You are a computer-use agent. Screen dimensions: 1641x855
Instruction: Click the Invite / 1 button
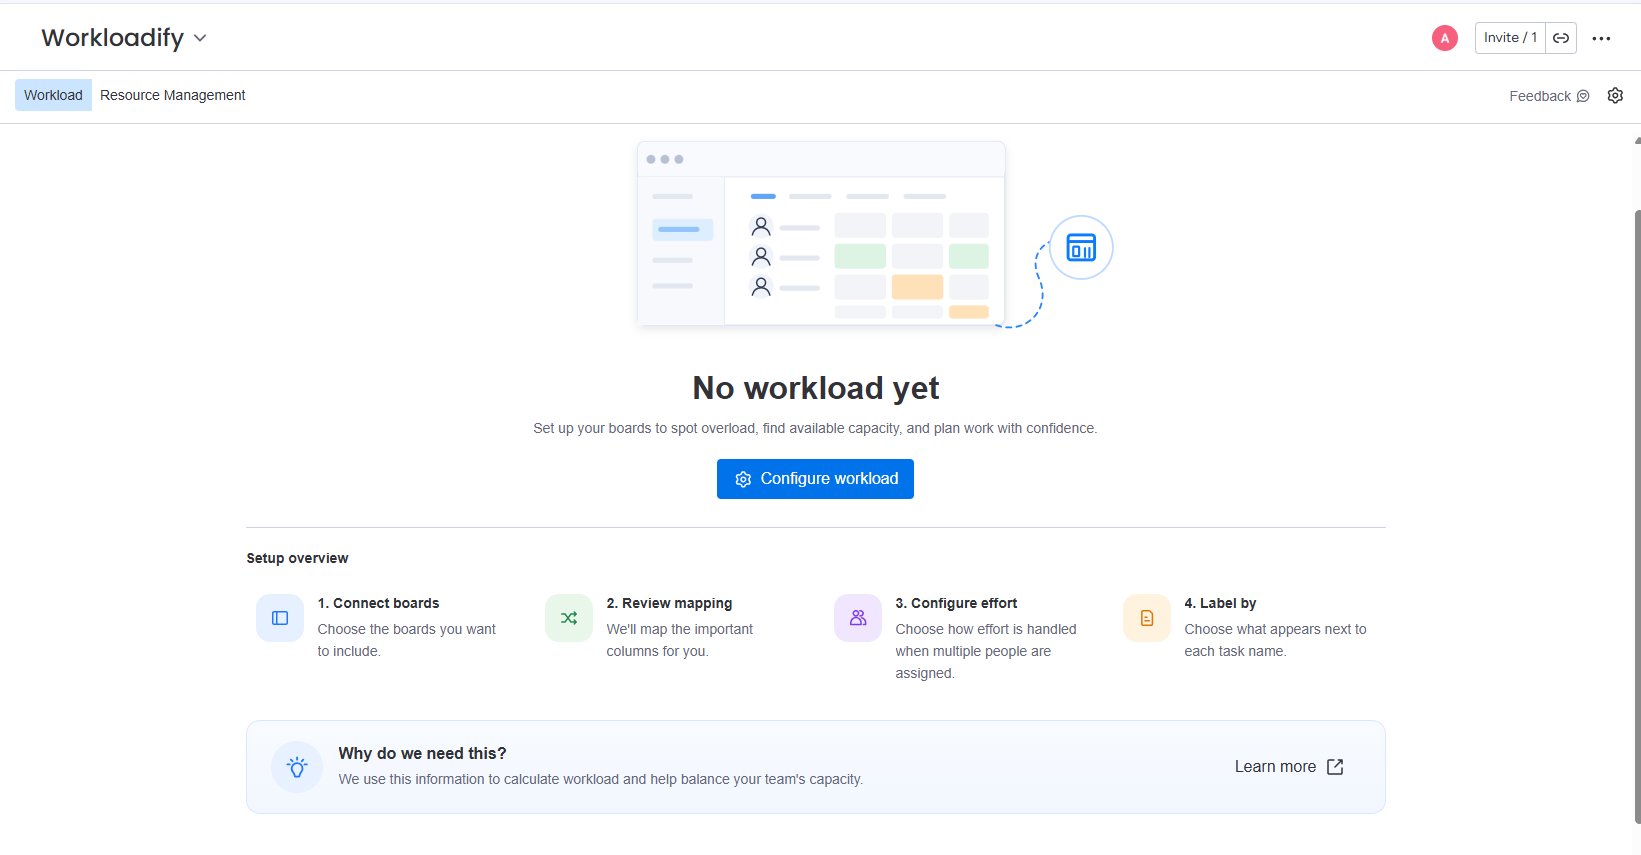tap(1510, 38)
